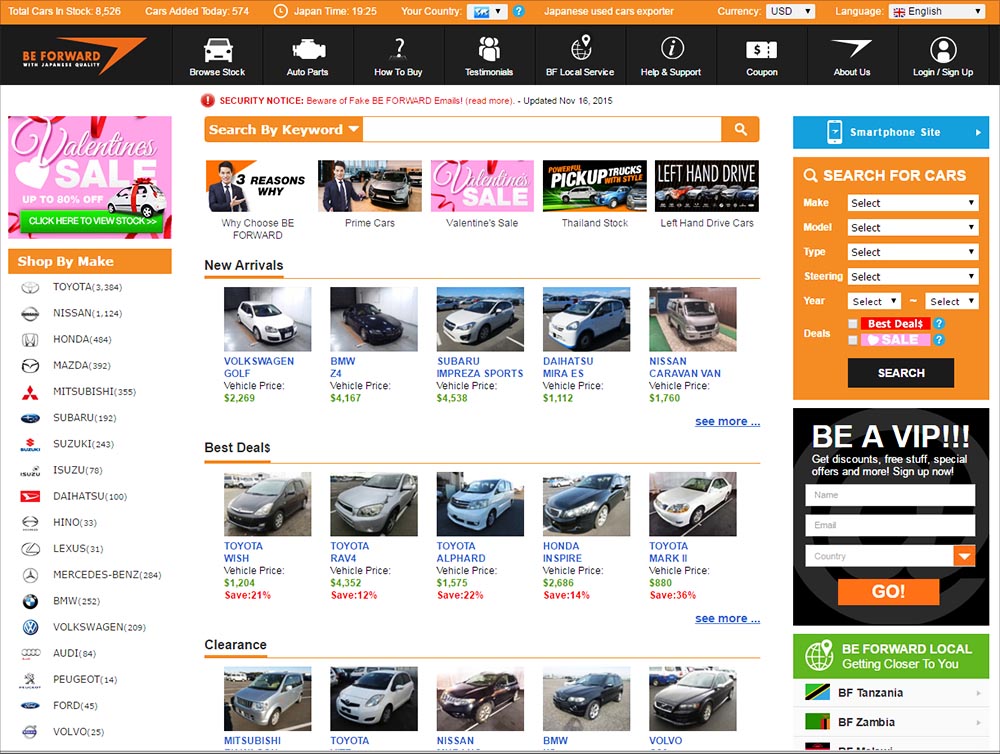The image size is (1000, 754).
Task: Open the Your Country flag dropdown
Action: 487,11
